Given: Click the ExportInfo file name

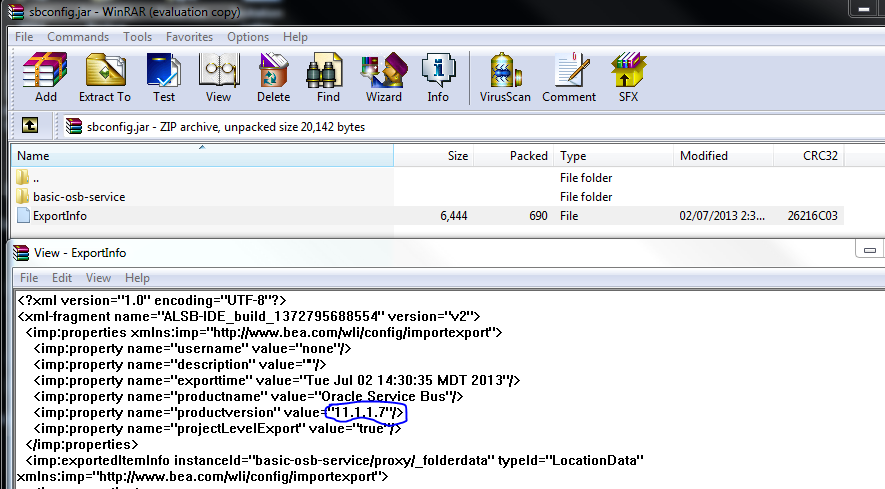Looking at the screenshot, I should (x=60, y=216).
